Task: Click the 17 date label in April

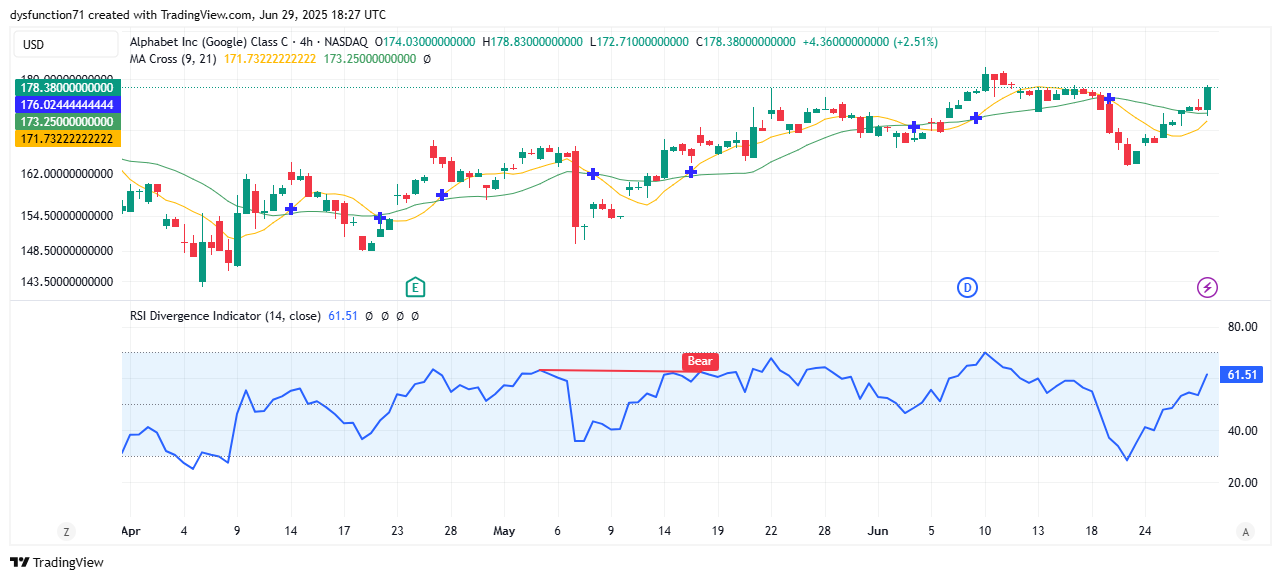Action: coord(344,532)
